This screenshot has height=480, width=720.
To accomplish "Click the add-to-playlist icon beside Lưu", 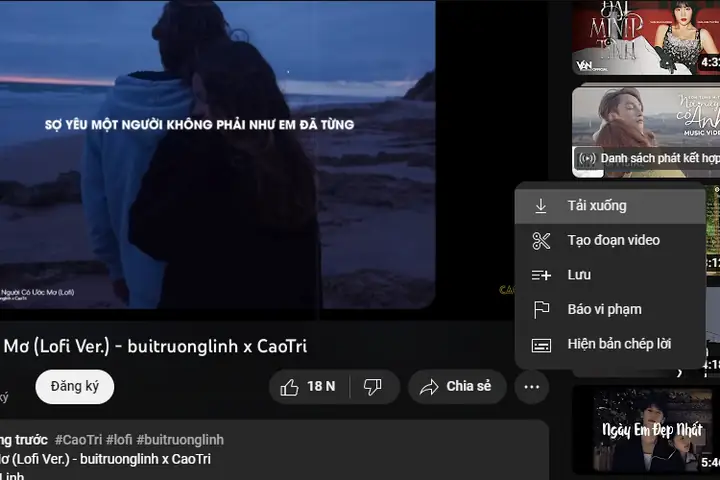I will tap(541, 275).
